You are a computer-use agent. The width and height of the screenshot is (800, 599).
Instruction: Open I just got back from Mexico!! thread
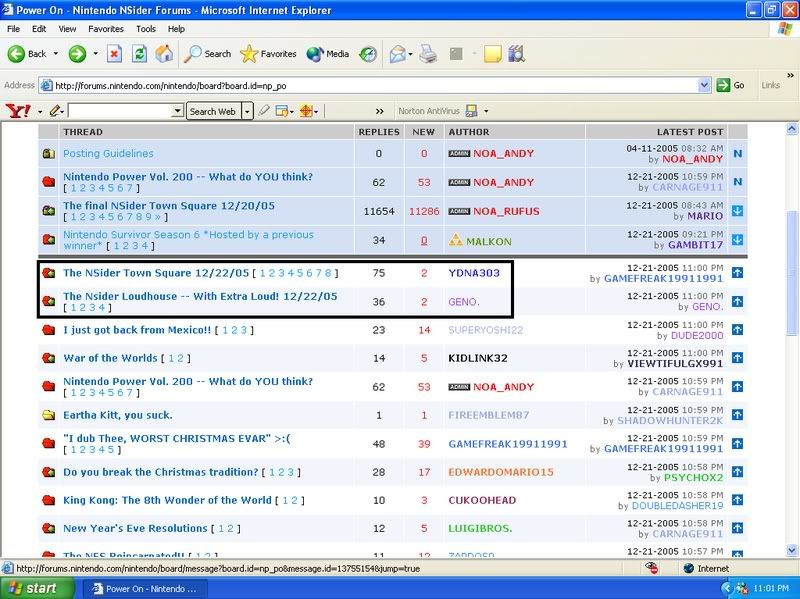click(x=137, y=330)
